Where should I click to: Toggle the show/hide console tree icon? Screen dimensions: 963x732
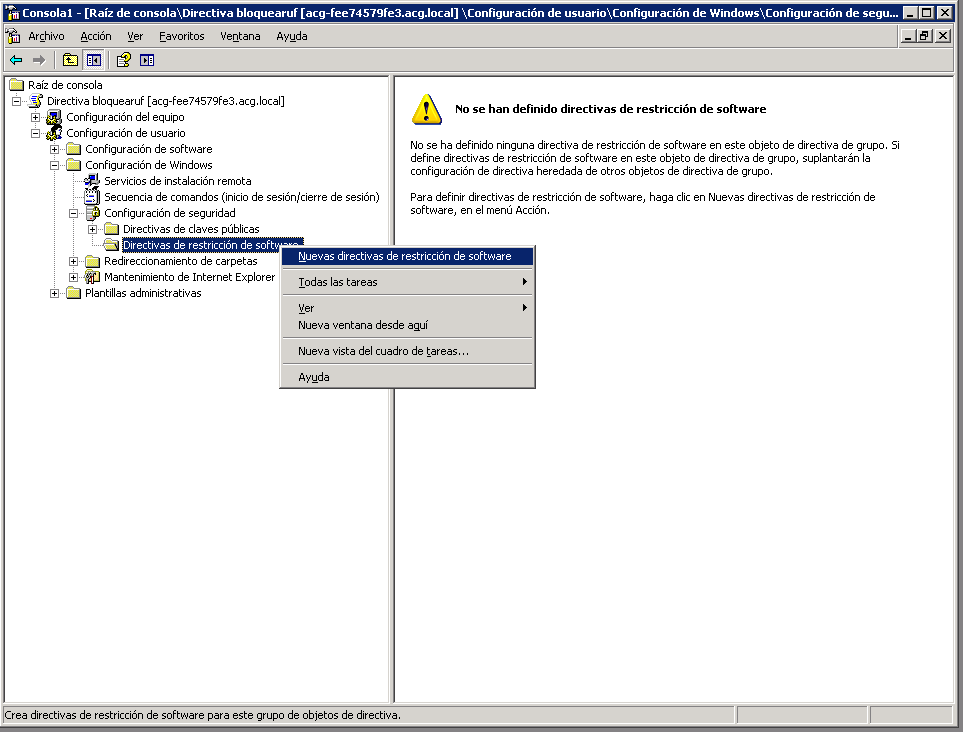(93, 60)
